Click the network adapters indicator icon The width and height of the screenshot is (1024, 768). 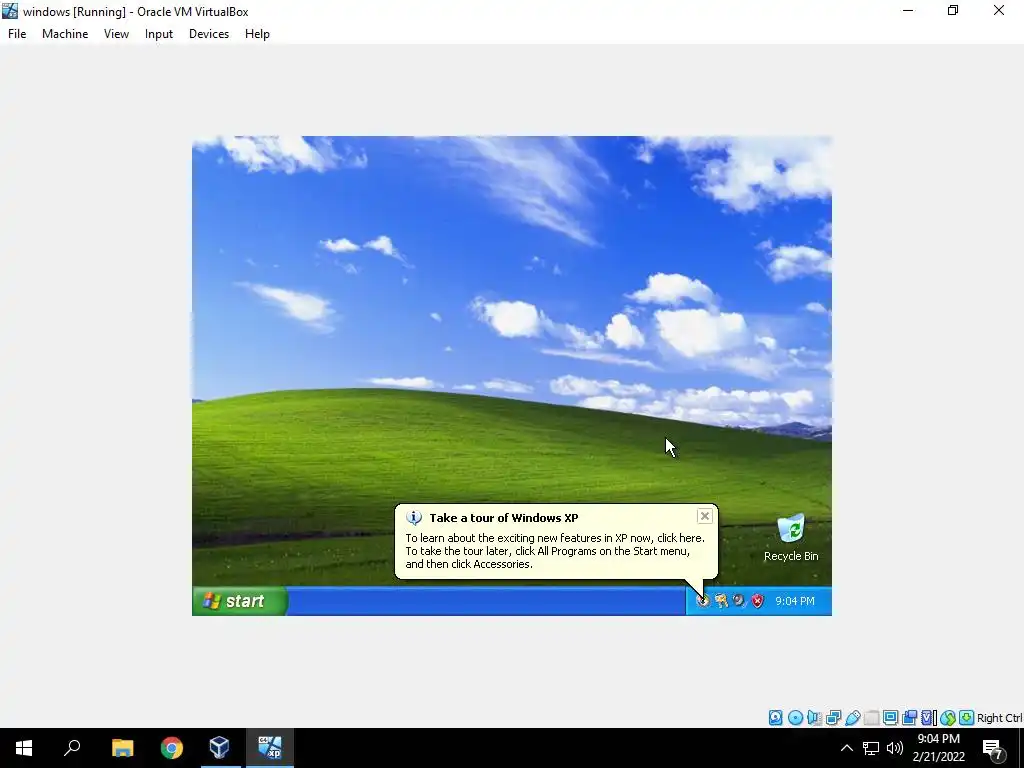[833, 718]
